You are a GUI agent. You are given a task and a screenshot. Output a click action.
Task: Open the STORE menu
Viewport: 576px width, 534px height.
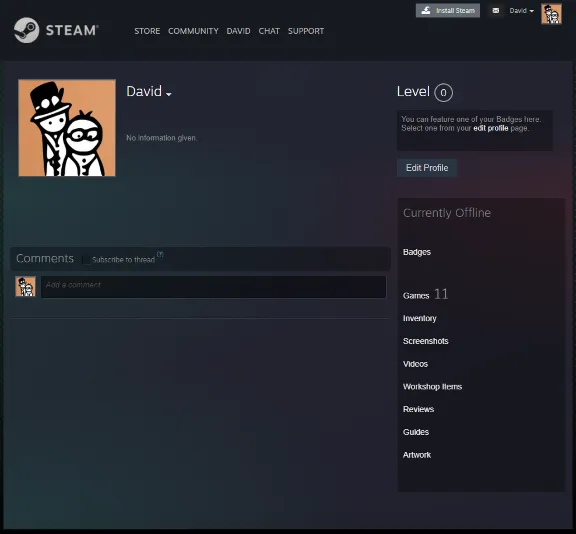[x=147, y=31]
